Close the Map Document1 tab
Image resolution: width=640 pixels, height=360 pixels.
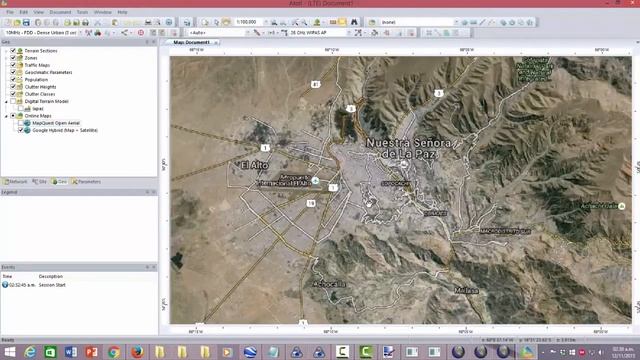click(216, 42)
